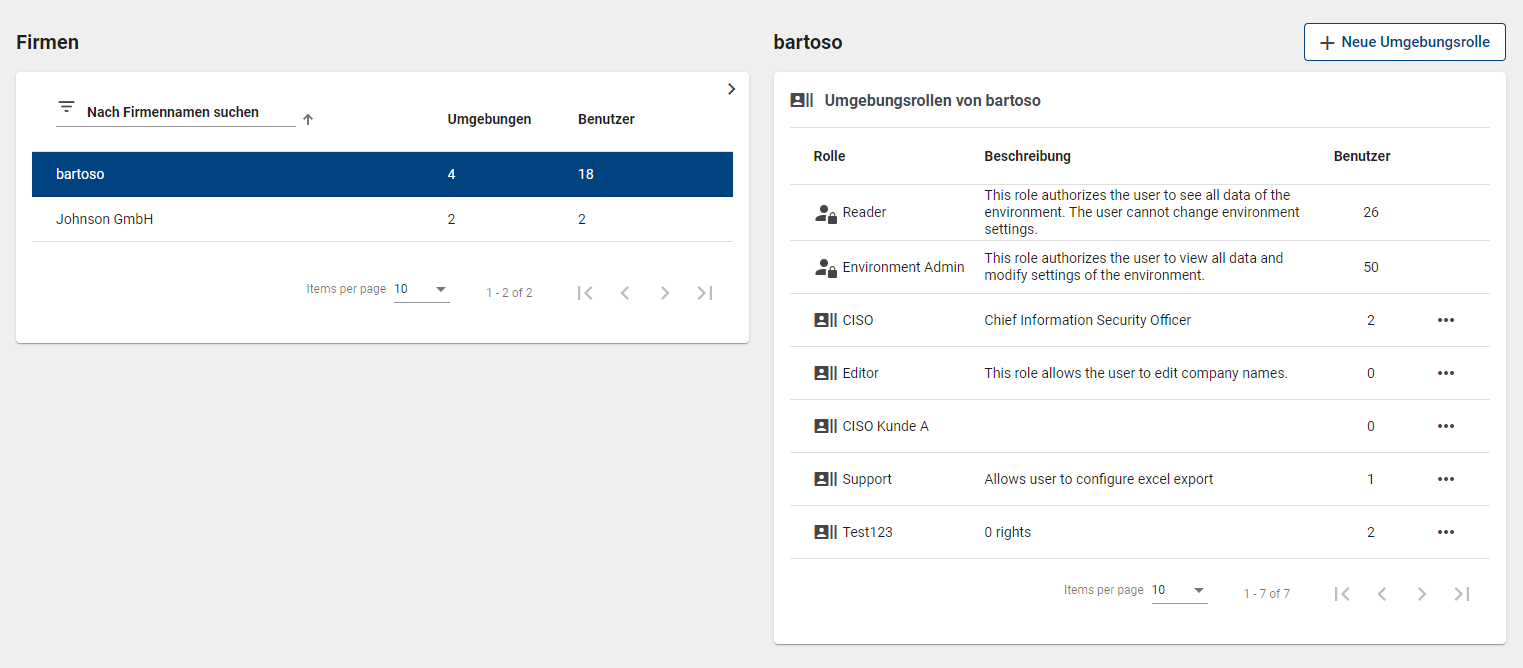Open items per page dropdown in roles table
1523x668 pixels.
click(x=1179, y=591)
